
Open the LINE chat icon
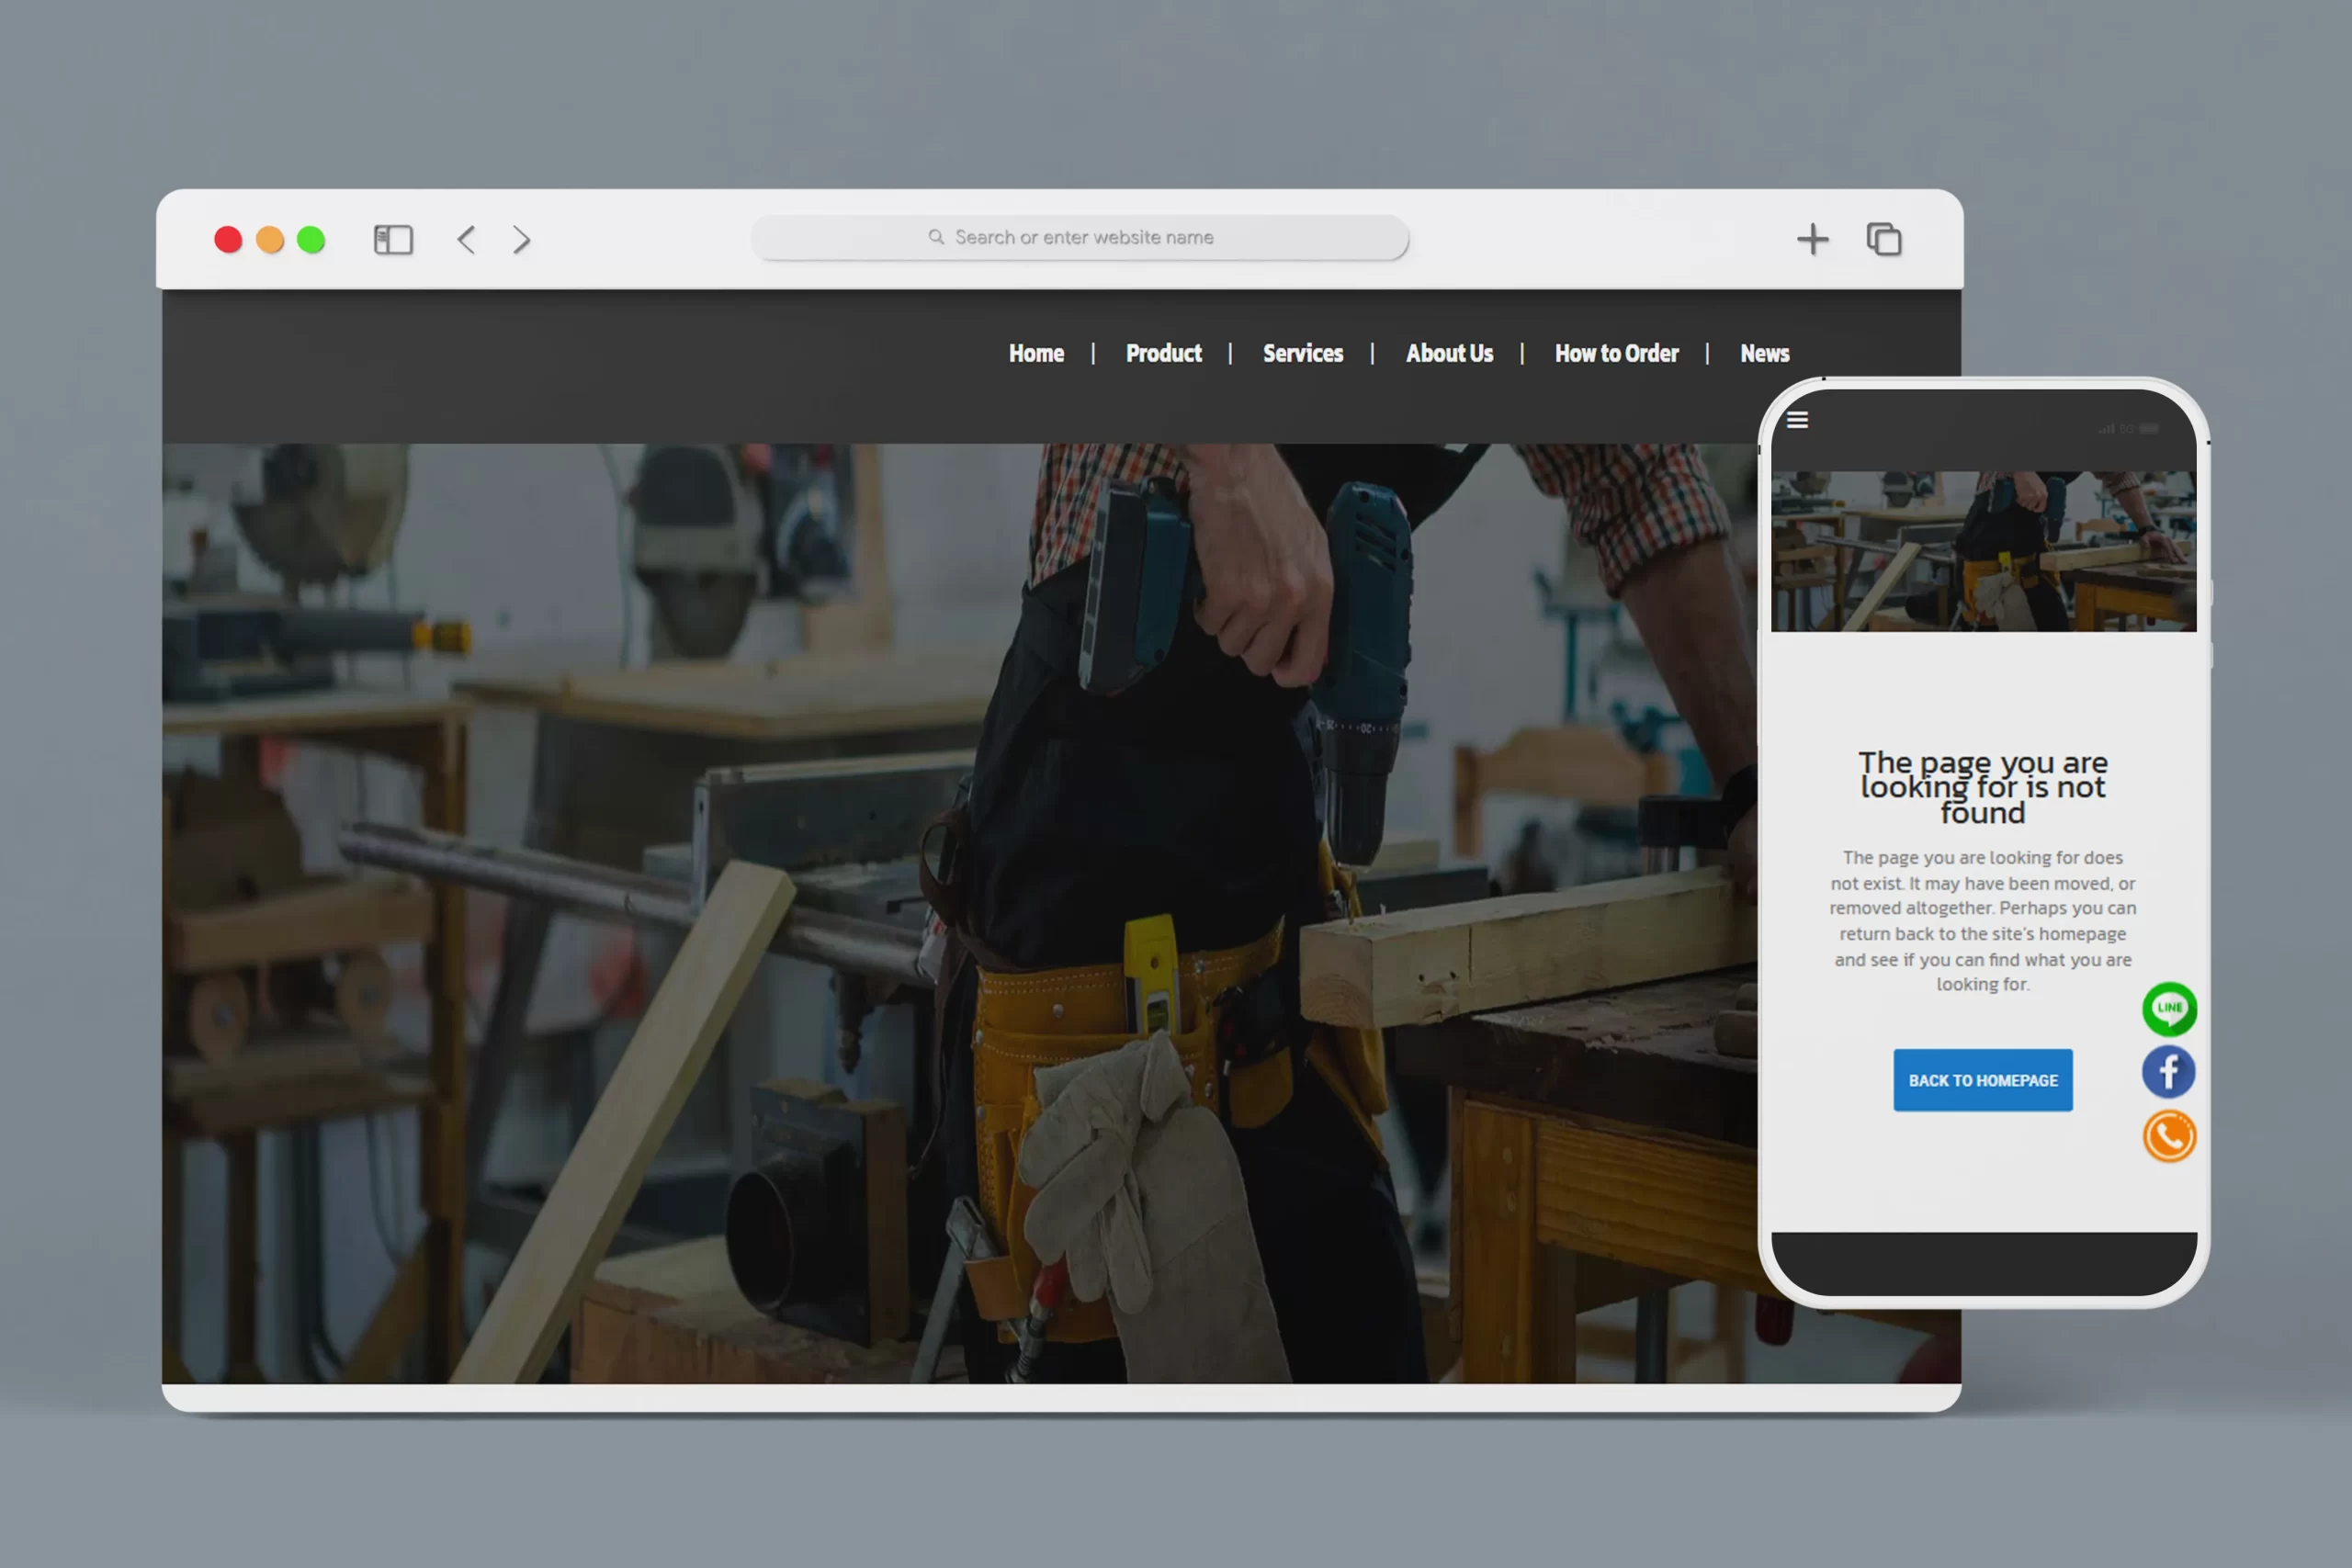2168,1008
